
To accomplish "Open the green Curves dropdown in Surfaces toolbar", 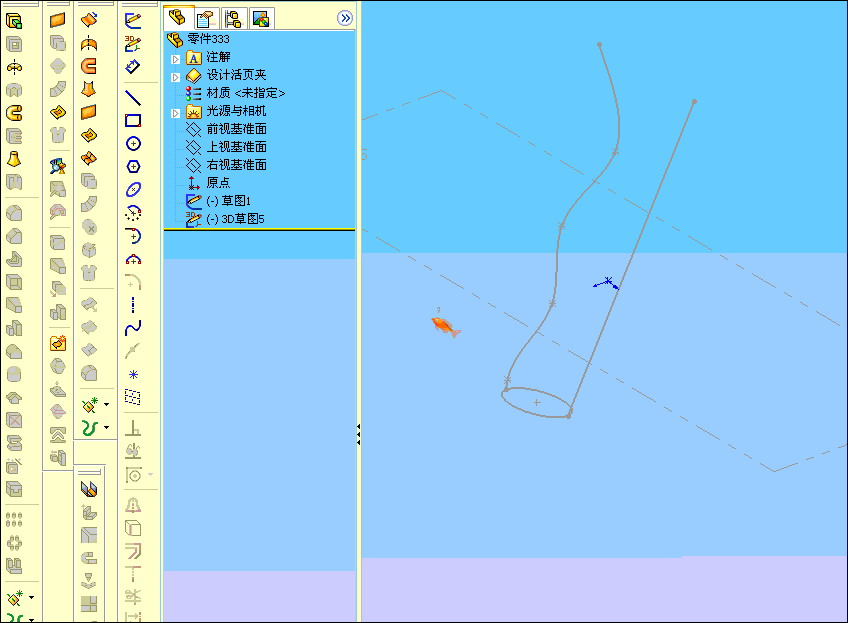I will pos(107,427).
